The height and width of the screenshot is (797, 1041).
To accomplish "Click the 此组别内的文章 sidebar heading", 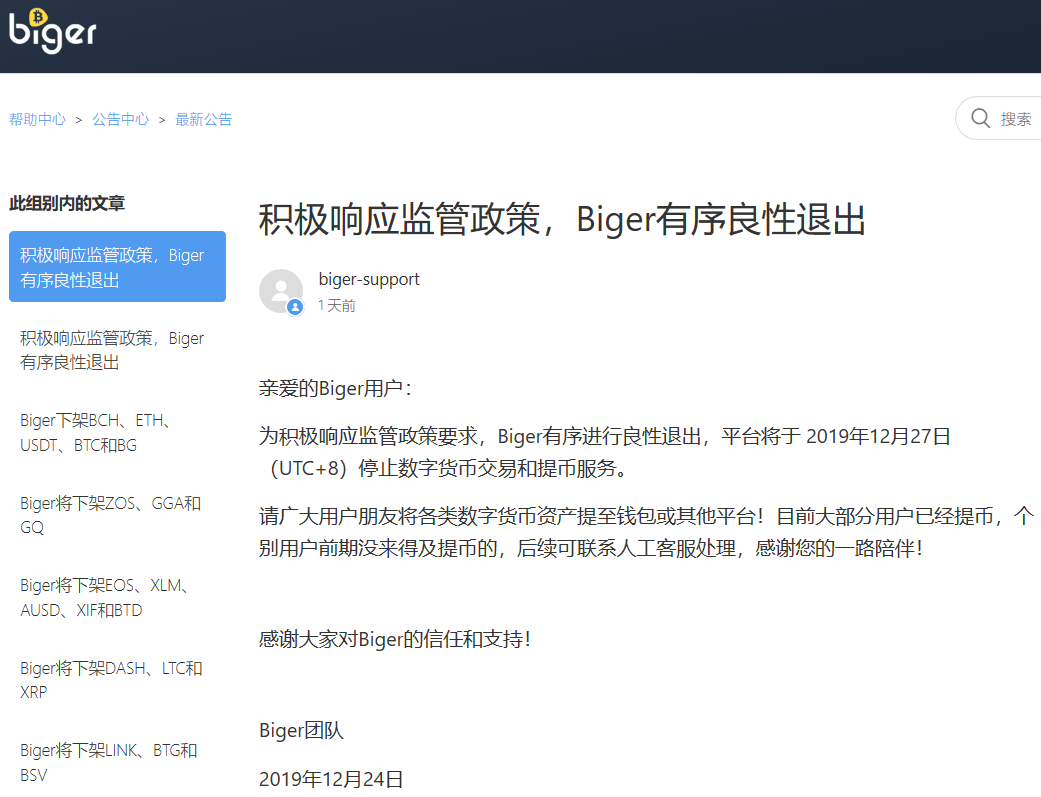I will click(67, 203).
